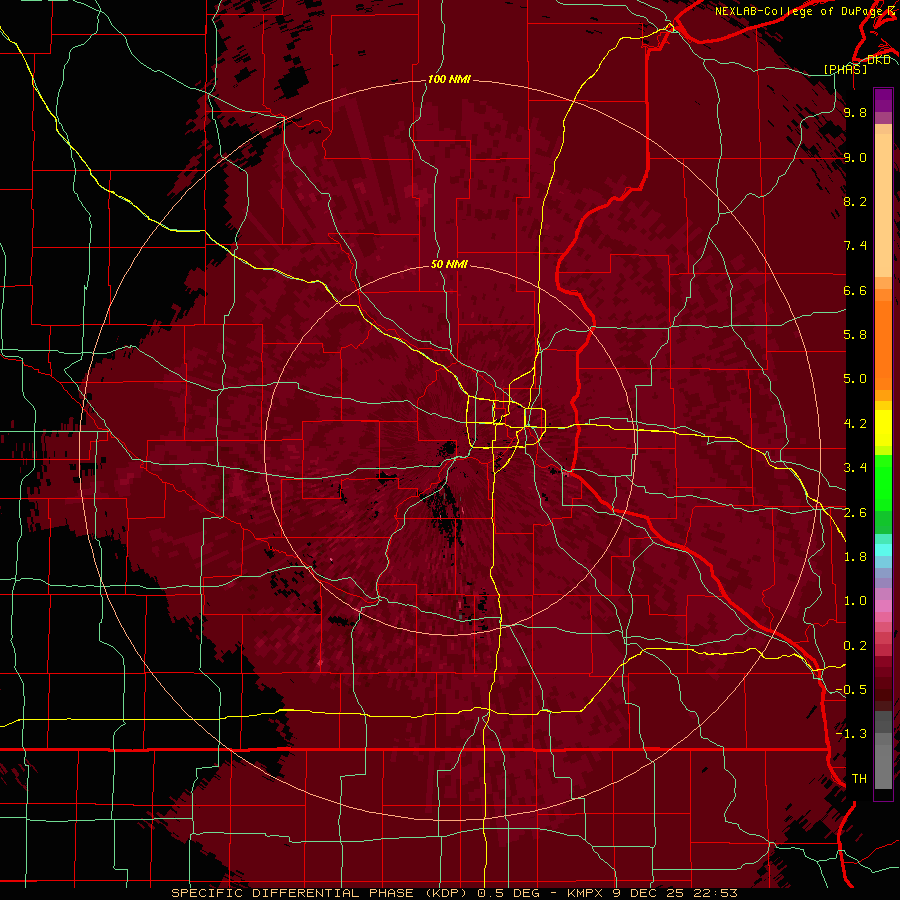Click the 5.8 legend value

point(855,335)
